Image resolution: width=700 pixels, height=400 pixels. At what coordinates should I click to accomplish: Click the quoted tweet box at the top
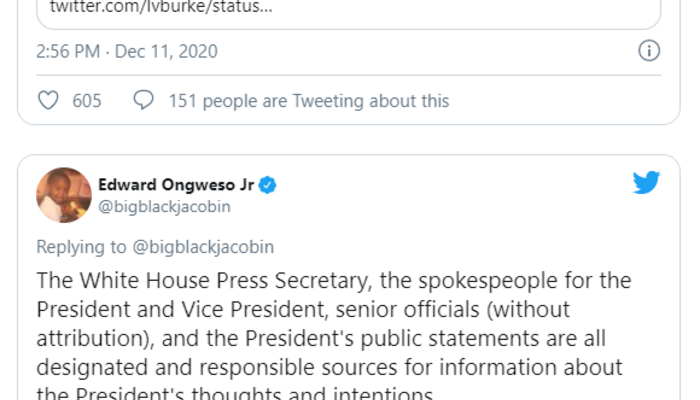click(340, 12)
